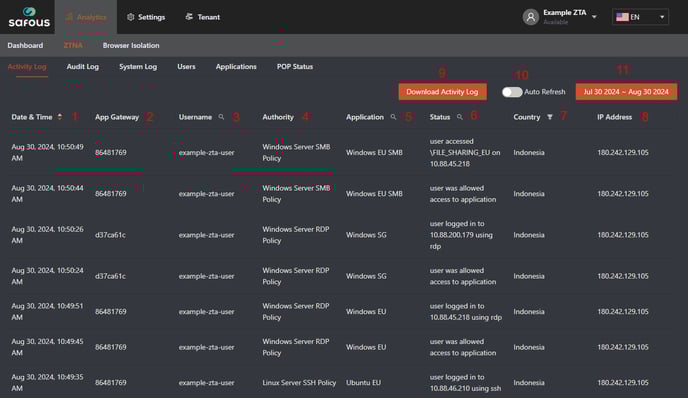This screenshot has height=398, width=688.
Task: Click 'Ubuntu EU' application cell
Action: (x=363, y=383)
